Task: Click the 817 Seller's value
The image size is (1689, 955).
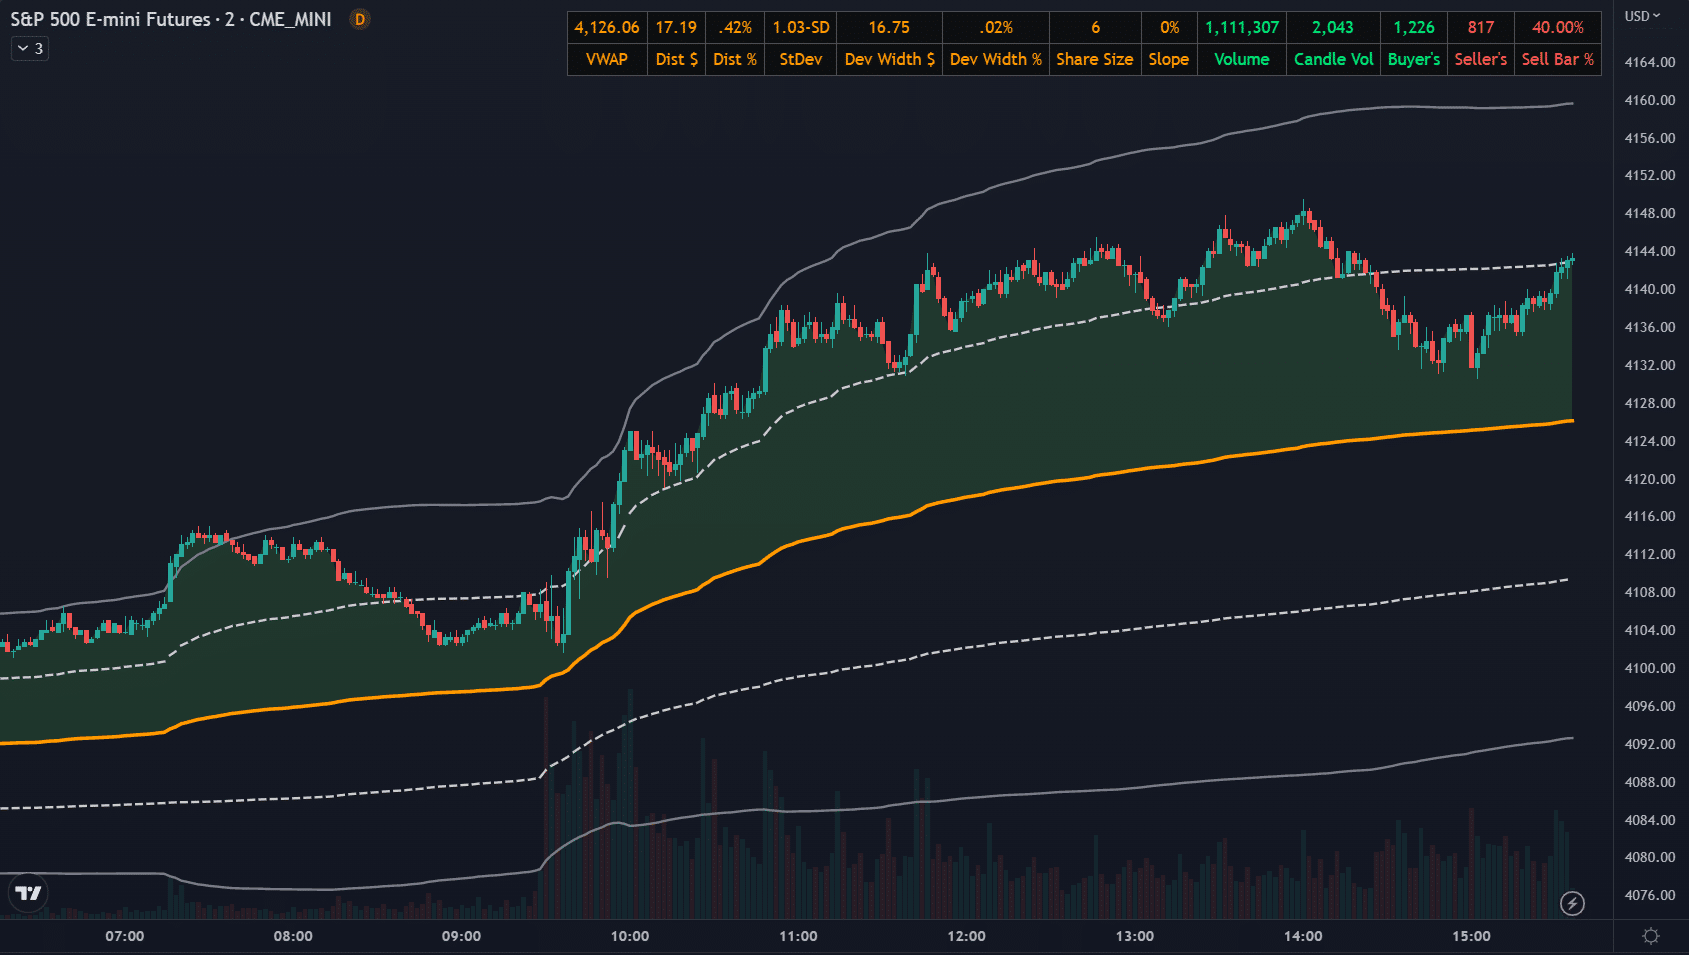Action: 1481,28
